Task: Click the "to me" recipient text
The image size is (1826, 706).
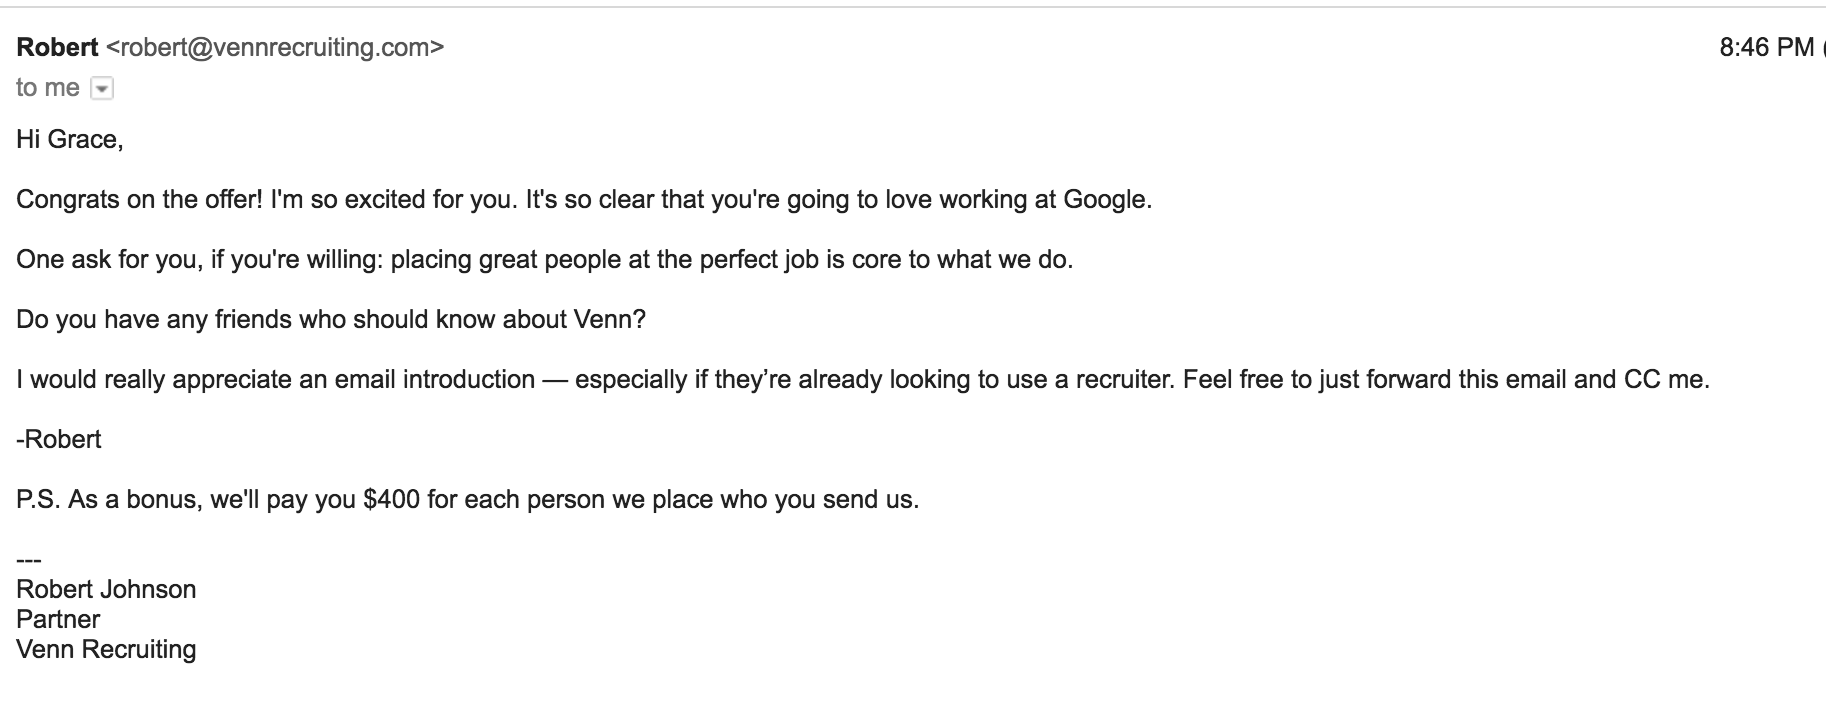Action: click(x=48, y=88)
